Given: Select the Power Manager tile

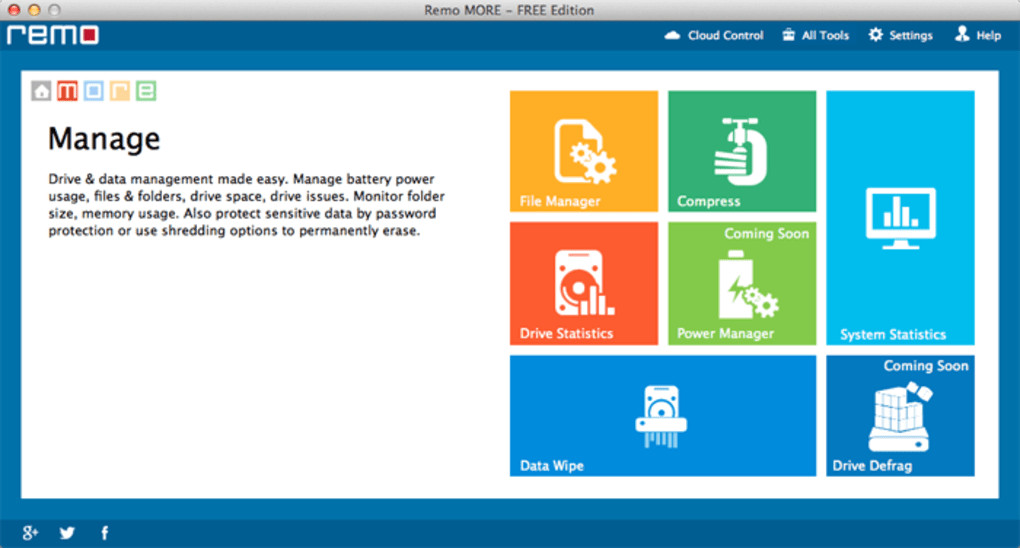Looking at the screenshot, I should click(742, 283).
